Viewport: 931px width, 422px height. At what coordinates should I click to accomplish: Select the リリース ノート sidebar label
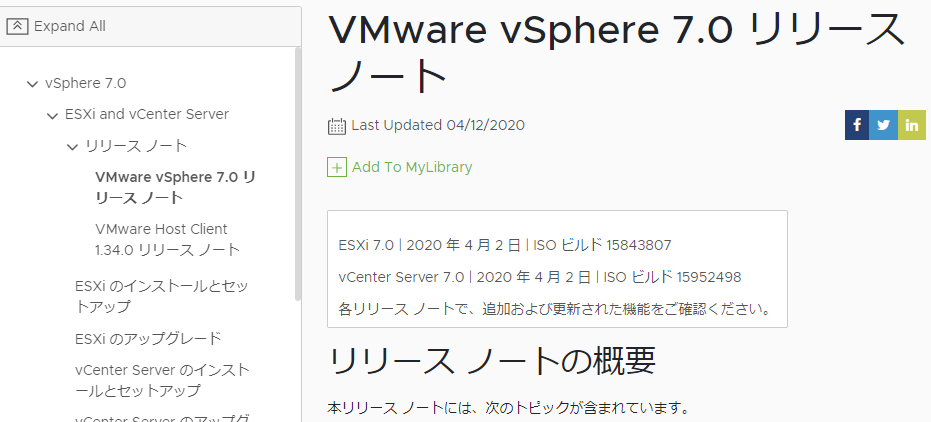click(x=137, y=146)
